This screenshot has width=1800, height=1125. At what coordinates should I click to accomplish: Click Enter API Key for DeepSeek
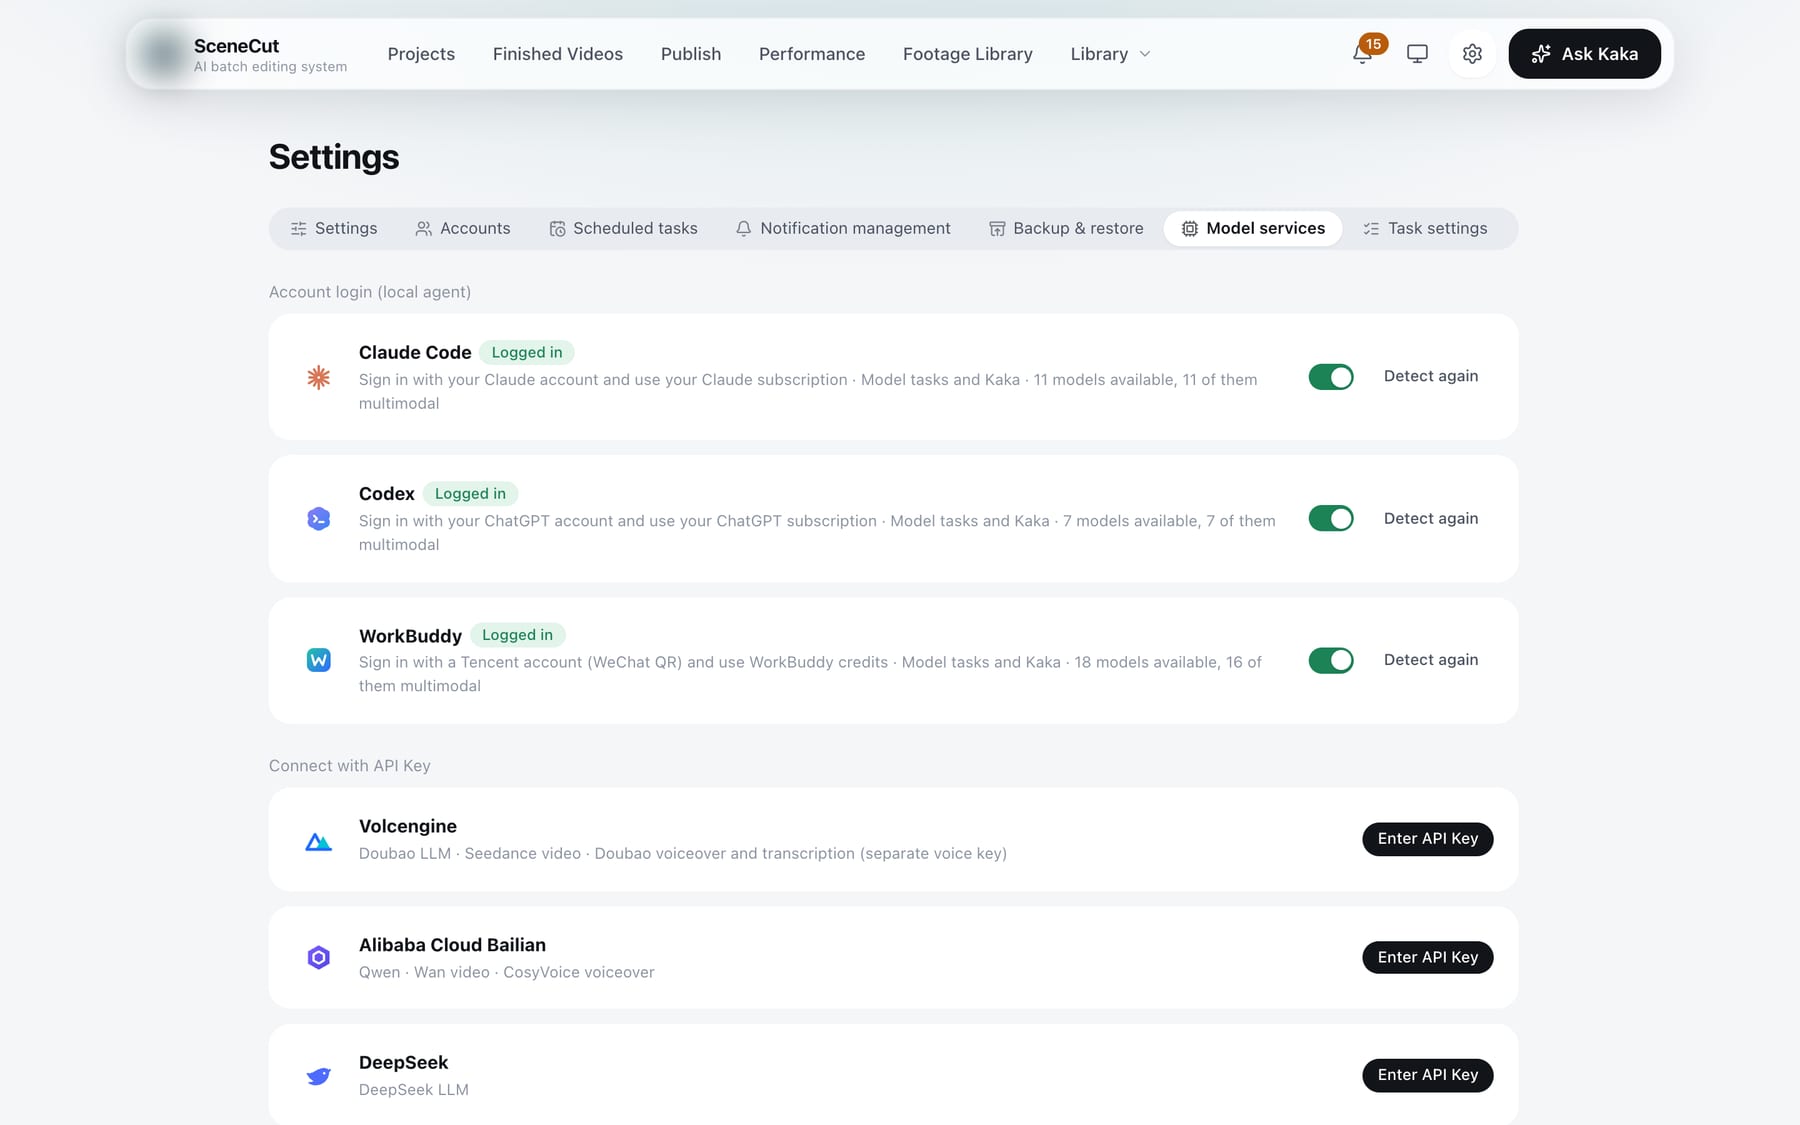[1428, 1075]
